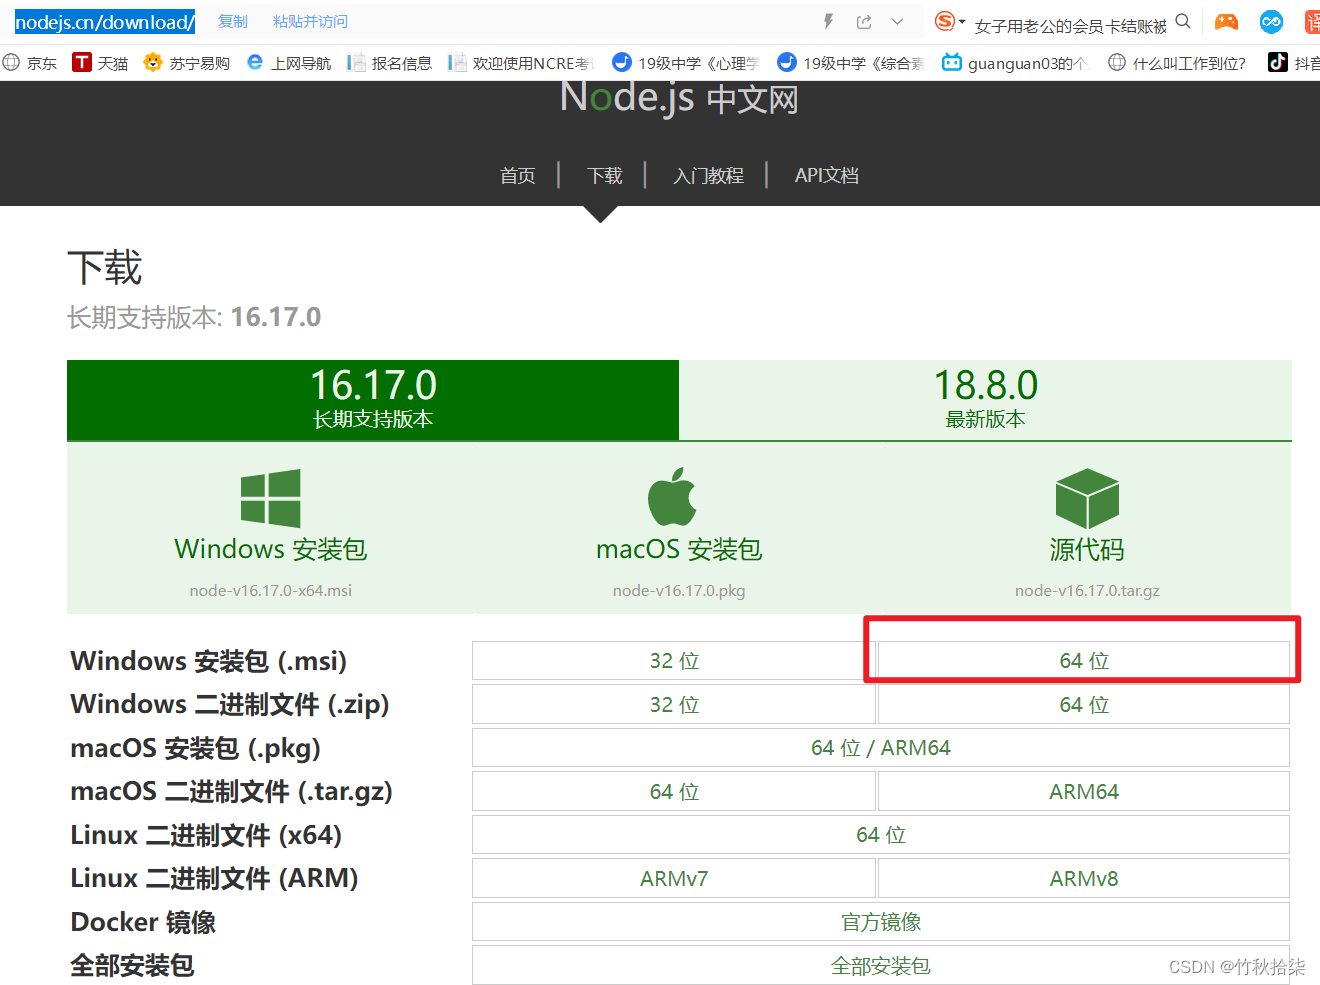Screen dimensions: 1320x985
Task: Open the 什么叫工作到位 bookmark
Action: click(x=1177, y=63)
